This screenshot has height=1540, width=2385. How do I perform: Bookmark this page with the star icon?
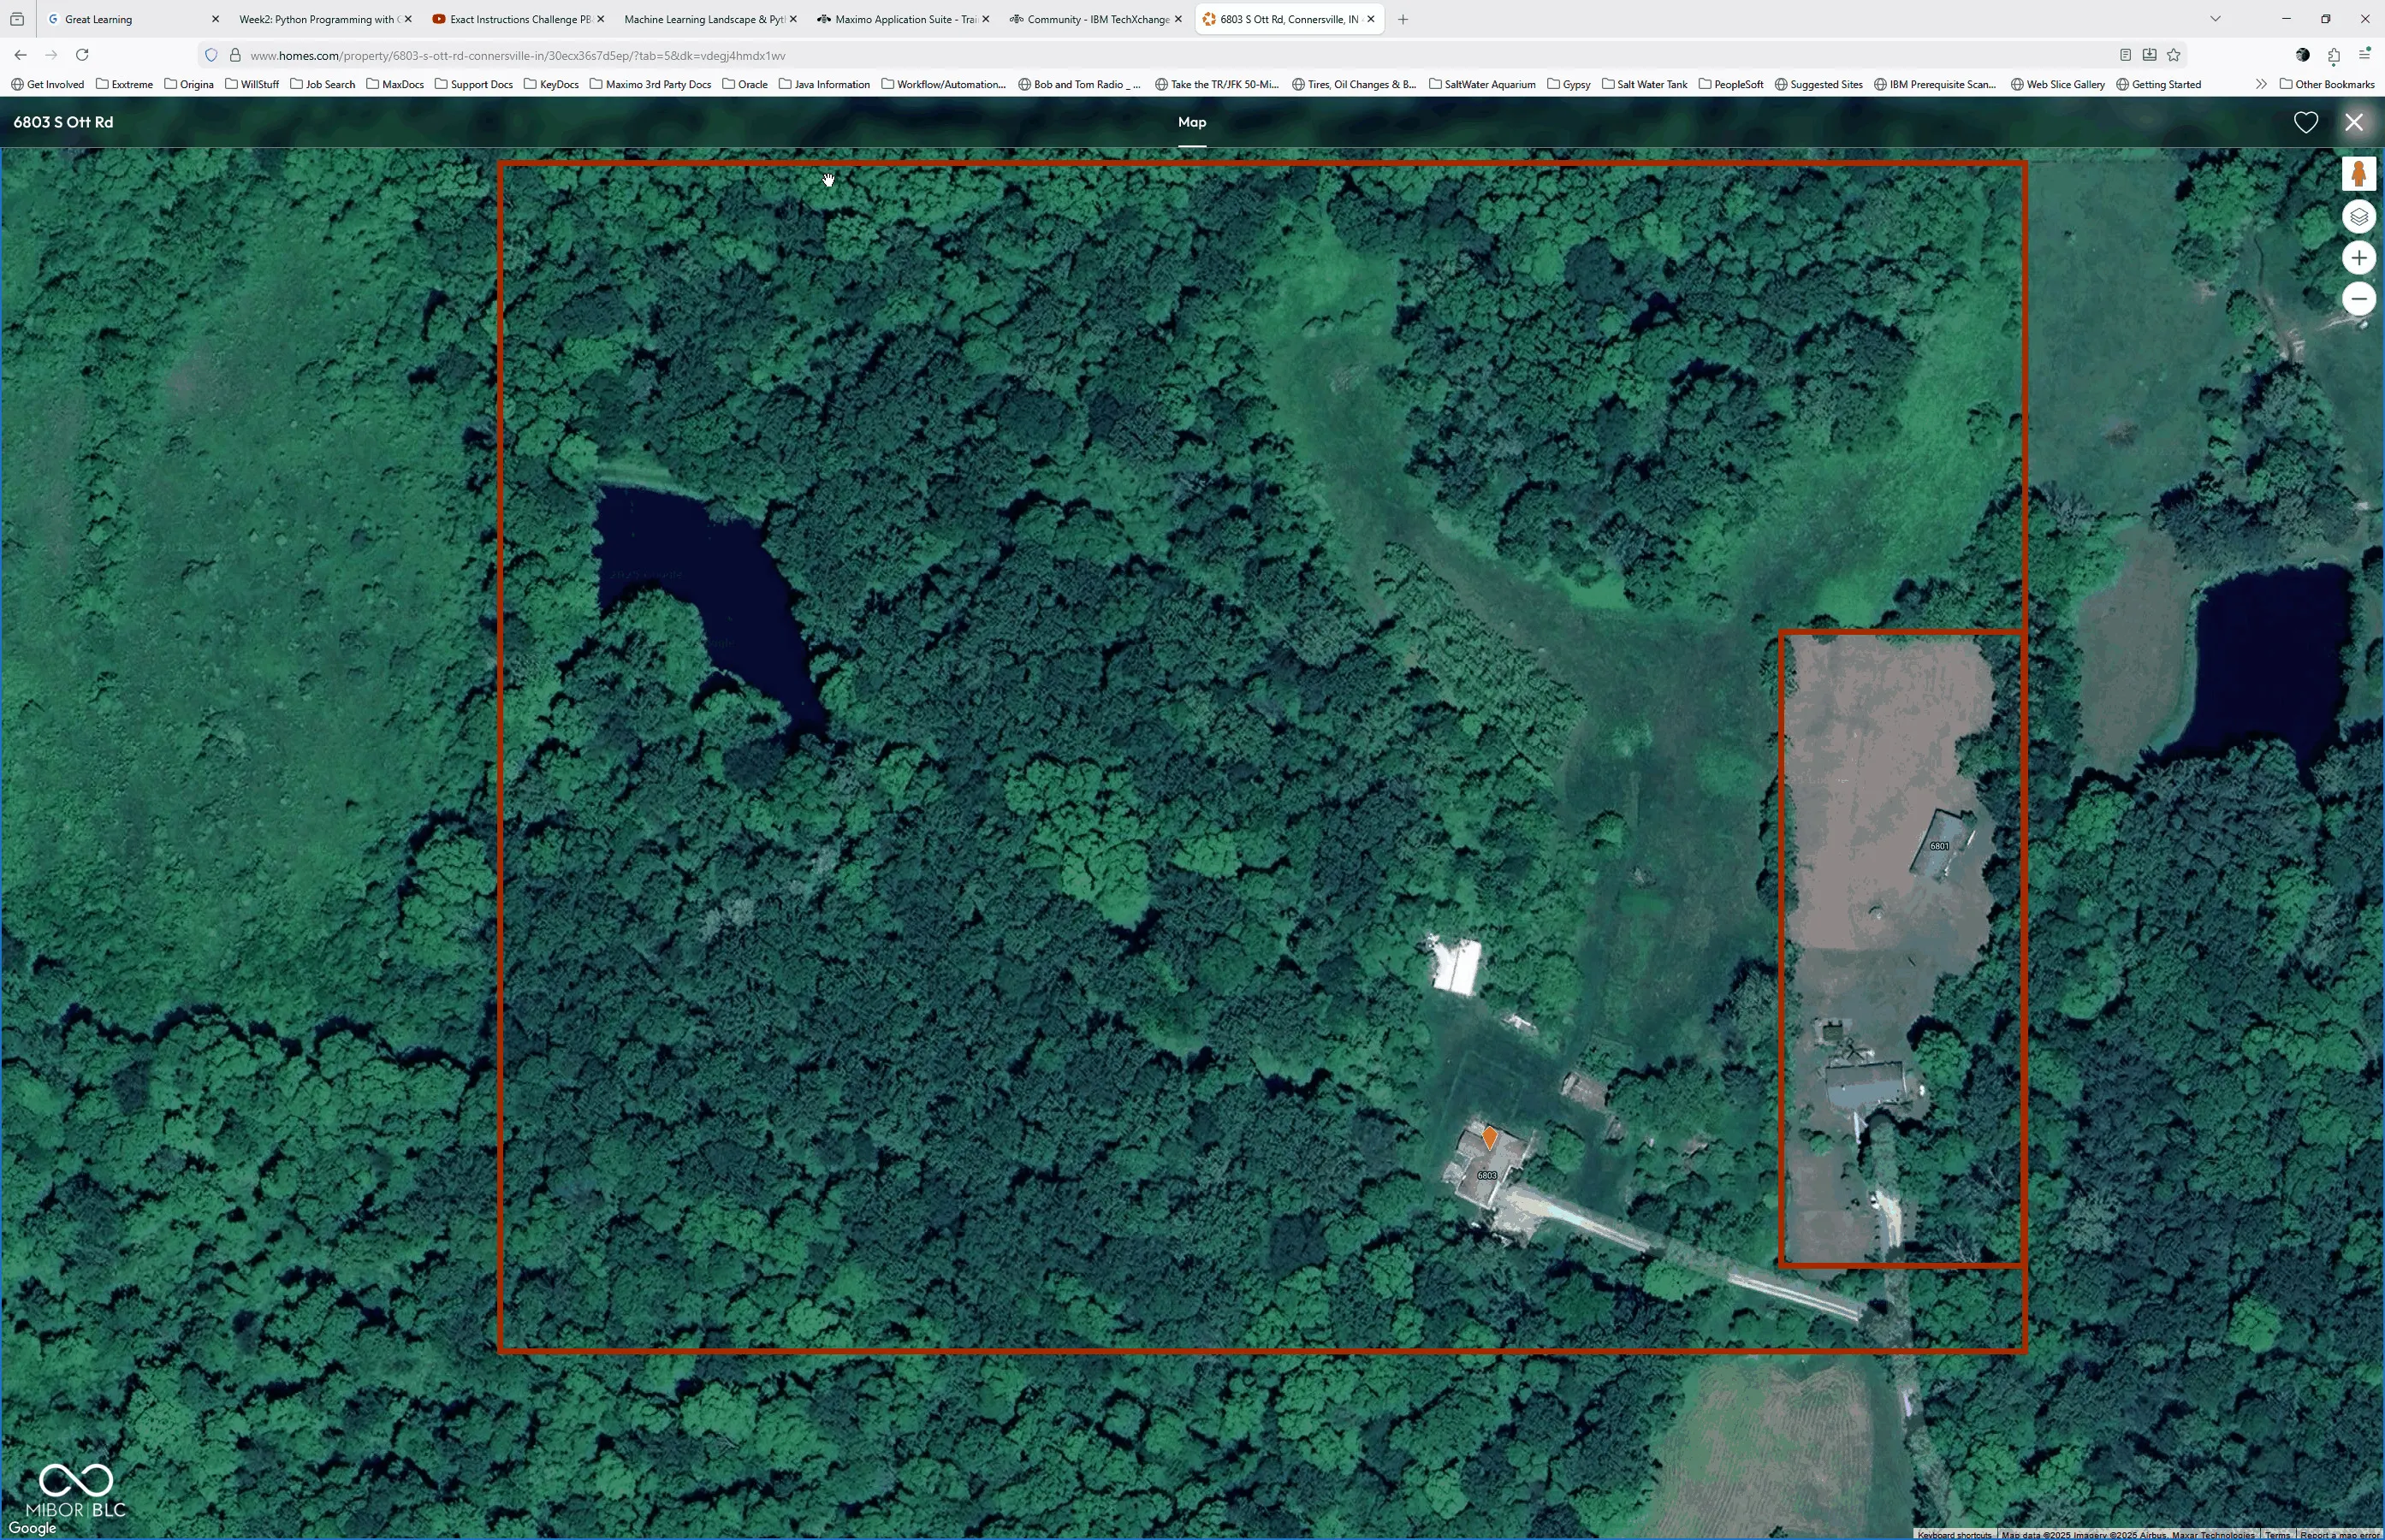(x=2173, y=55)
